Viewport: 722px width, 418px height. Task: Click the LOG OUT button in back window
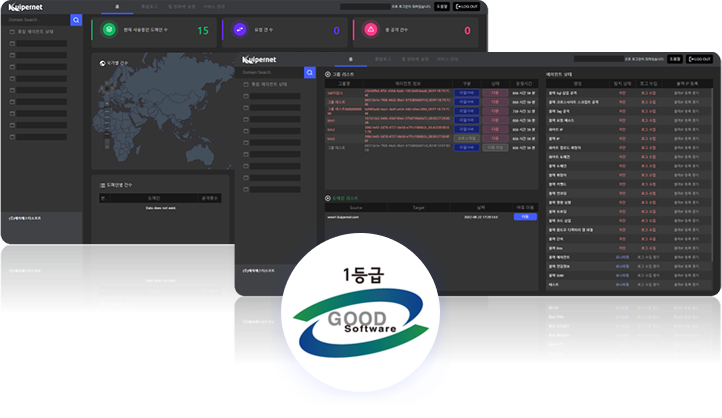466,6
